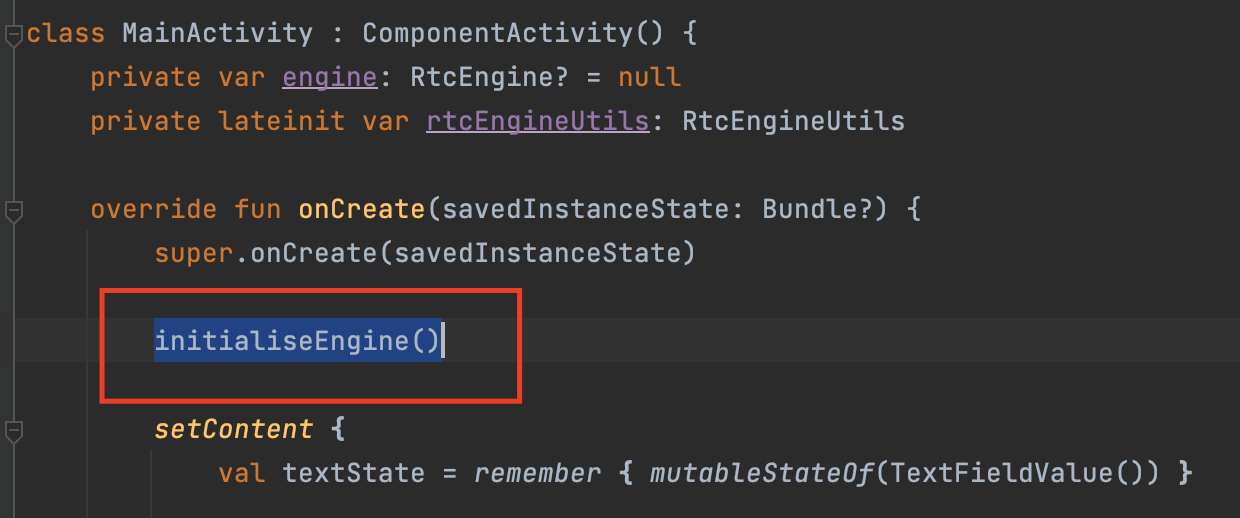Fold the setContent block in the gutter

13,432
